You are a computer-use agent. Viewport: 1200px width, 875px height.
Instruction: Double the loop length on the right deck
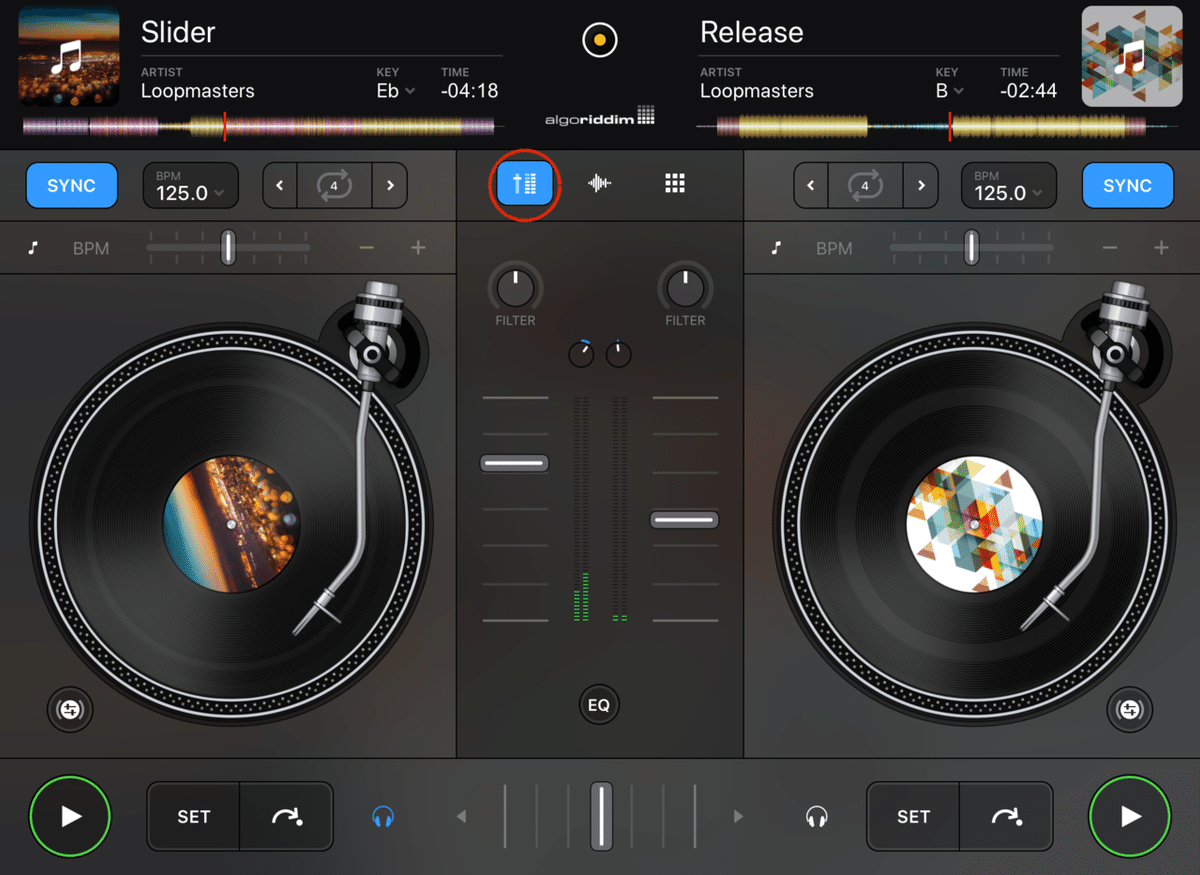[921, 186]
